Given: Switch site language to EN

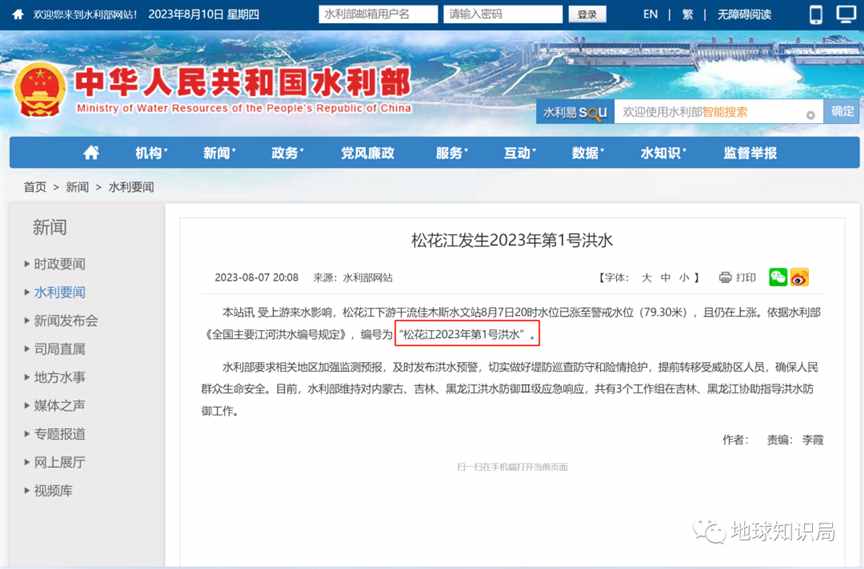Looking at the screenshot, I should [x=650, y=14].
